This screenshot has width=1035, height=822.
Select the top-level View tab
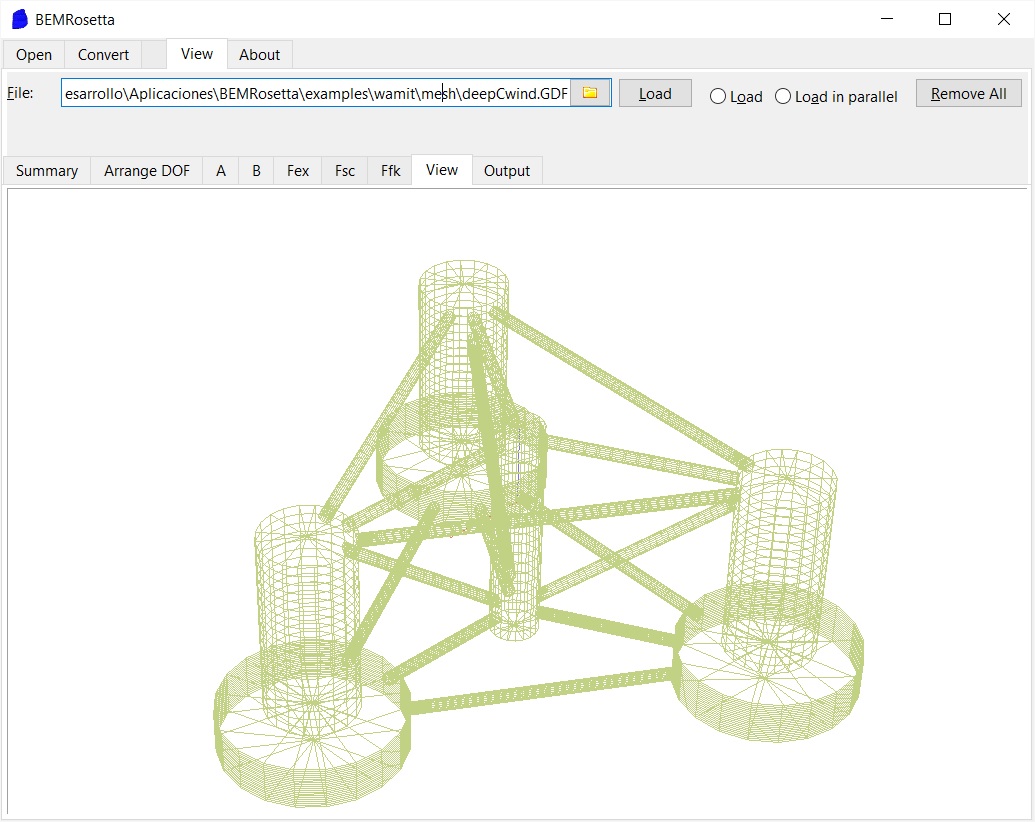coord(197,54)
